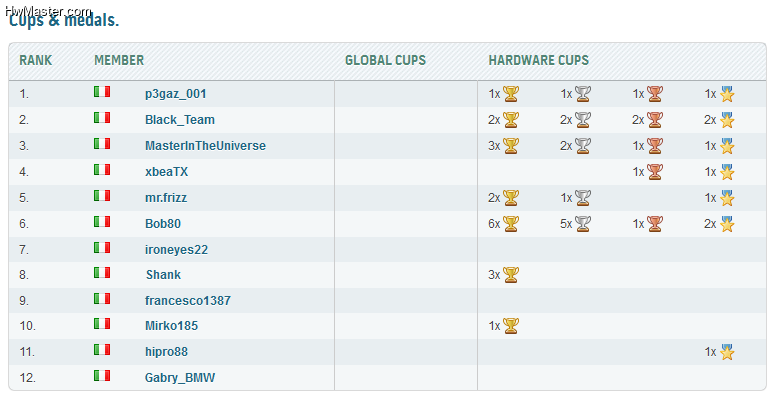Click Bob80's star medal icon
The image size is (776, 397).
coord(727,224)
